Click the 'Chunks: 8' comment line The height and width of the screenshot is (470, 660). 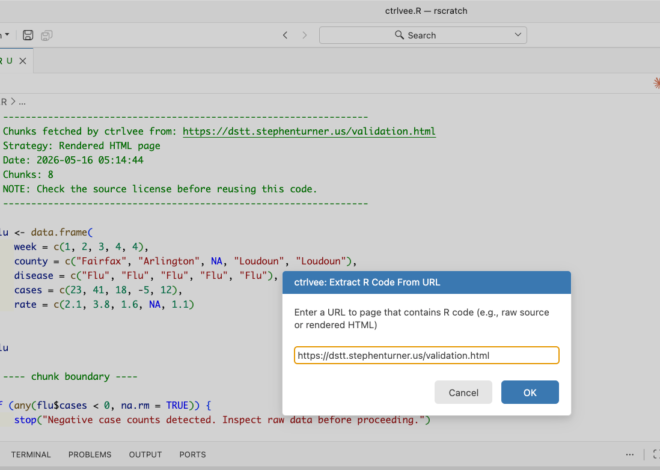click(28, 175)
